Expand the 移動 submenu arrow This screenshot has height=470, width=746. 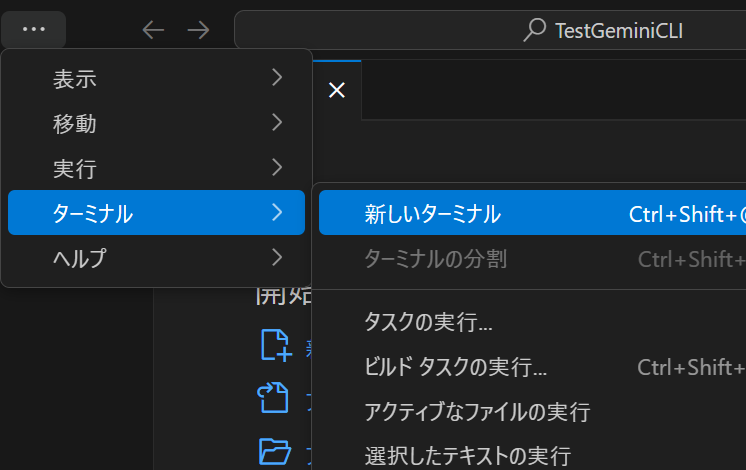[277, 123]
